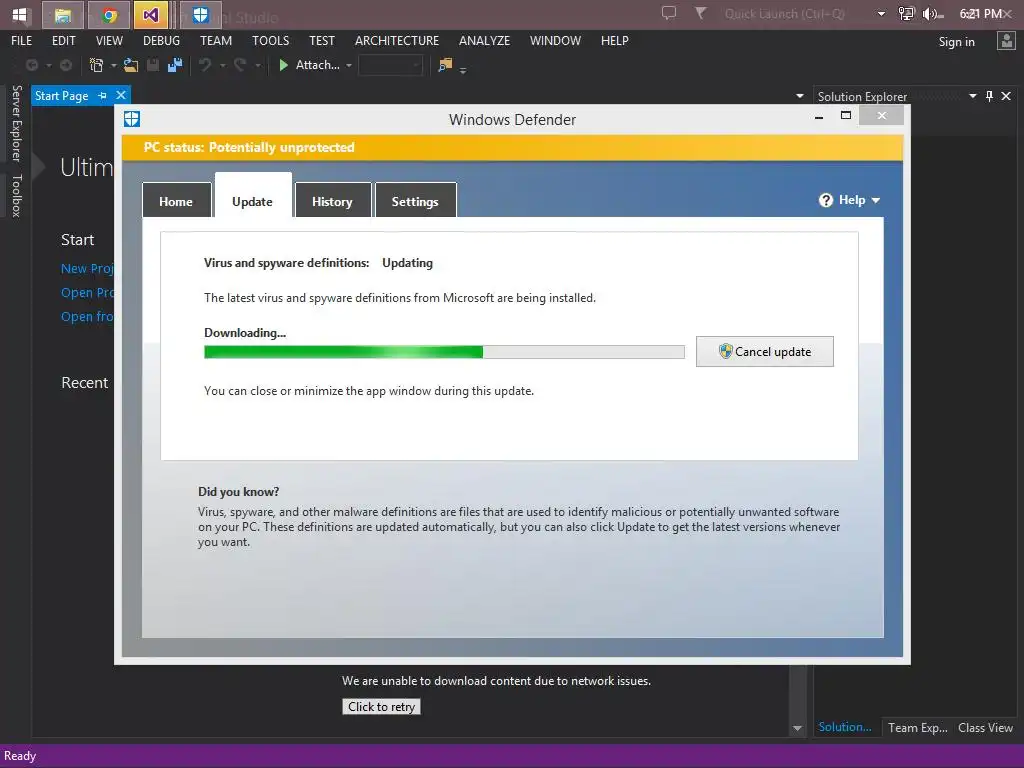The width and height of the screenshot is (1024, 768).
Task: Open the TOOLS menu
Action: coord(270,40)
